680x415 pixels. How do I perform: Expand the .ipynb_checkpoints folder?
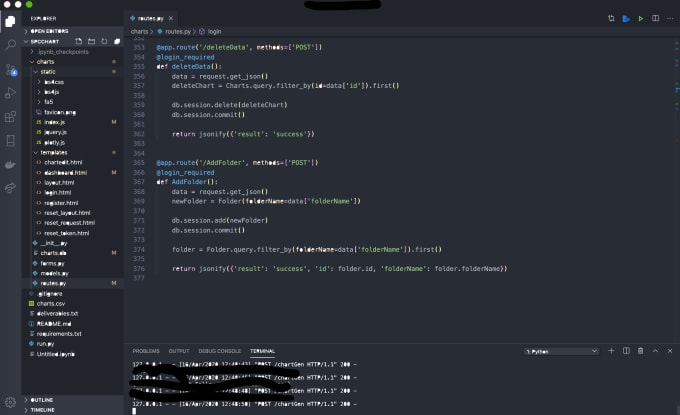[73, 52]
